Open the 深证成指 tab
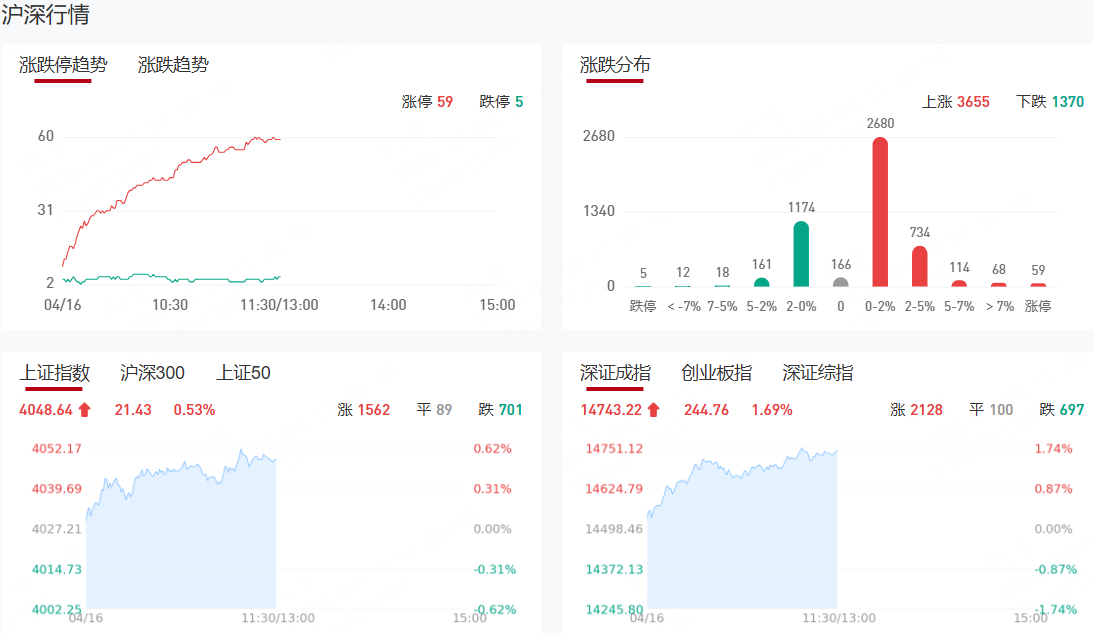1094x633 pixels. (615, 373)
